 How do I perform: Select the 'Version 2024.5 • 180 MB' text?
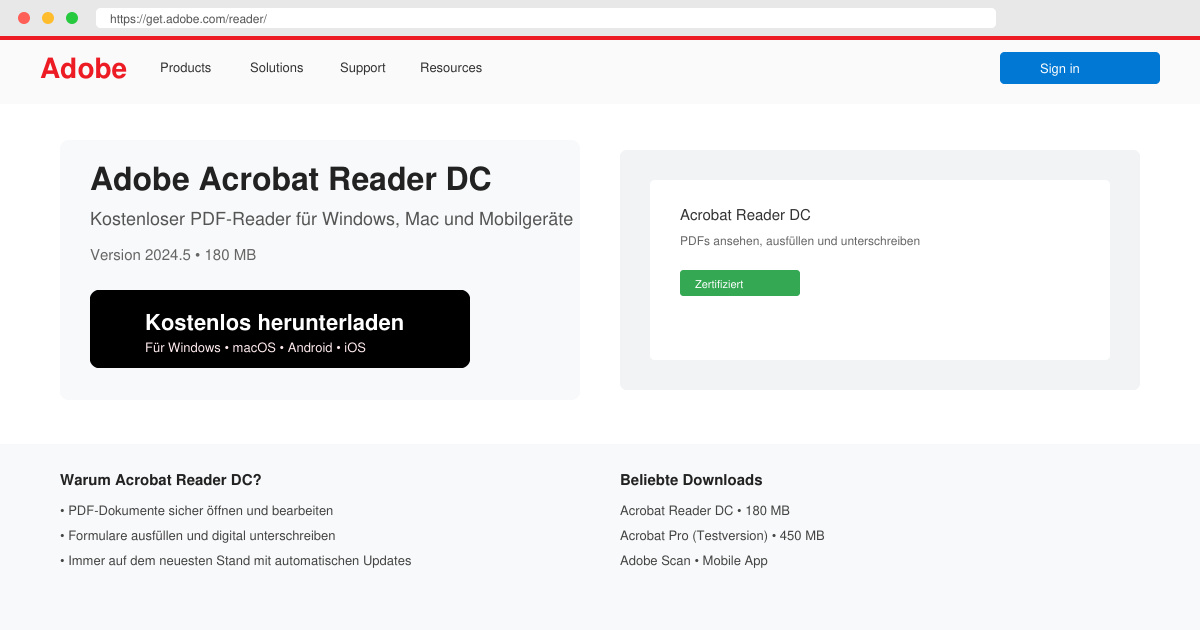click(x=173, y=255)
